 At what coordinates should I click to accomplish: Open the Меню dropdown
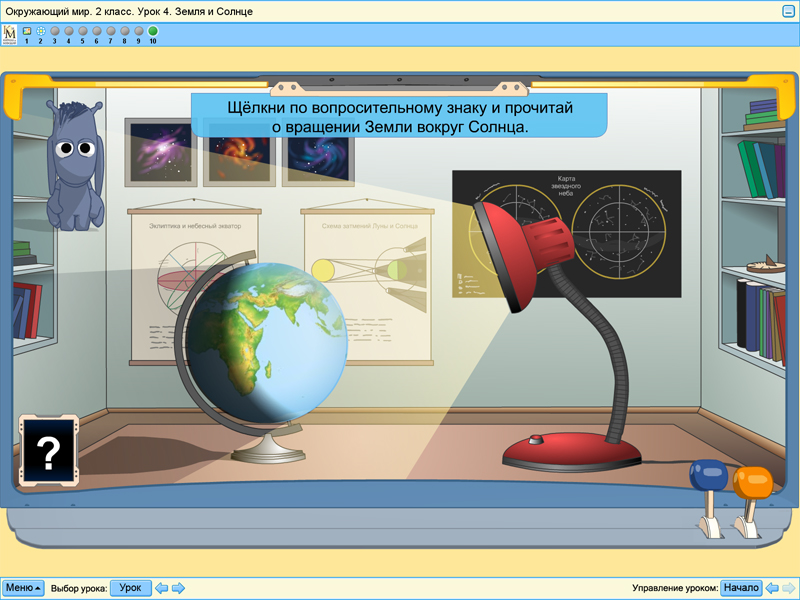[x=23, y=588]
